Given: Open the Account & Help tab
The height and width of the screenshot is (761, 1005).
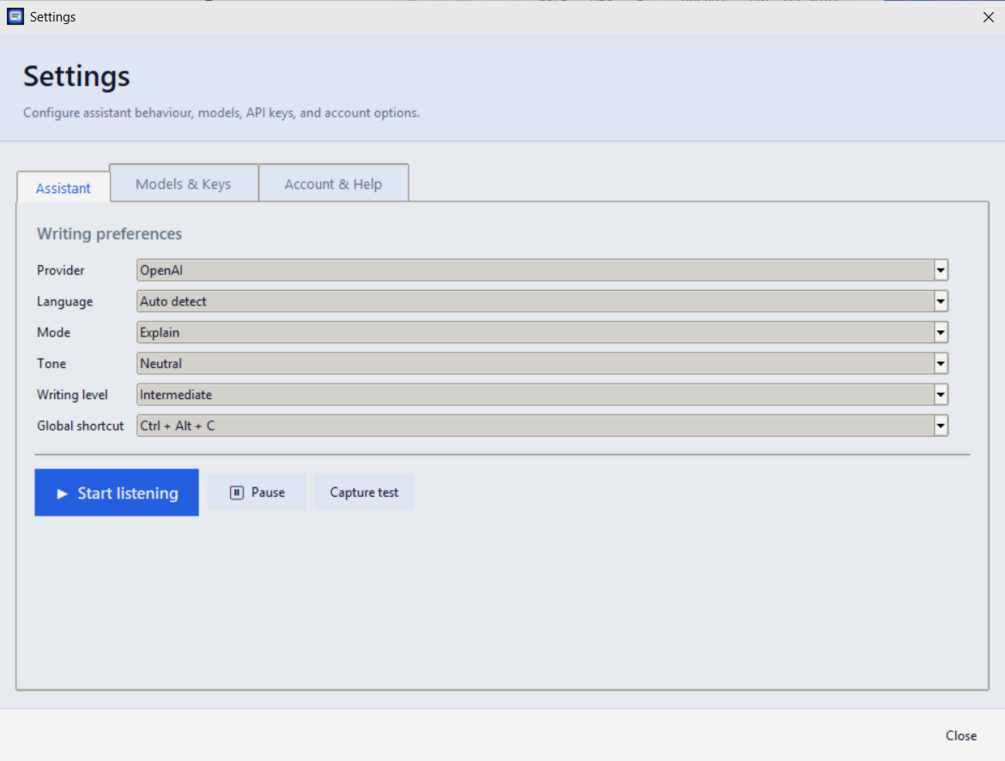Looking at the screenshot, I should [x=333, y=183].
